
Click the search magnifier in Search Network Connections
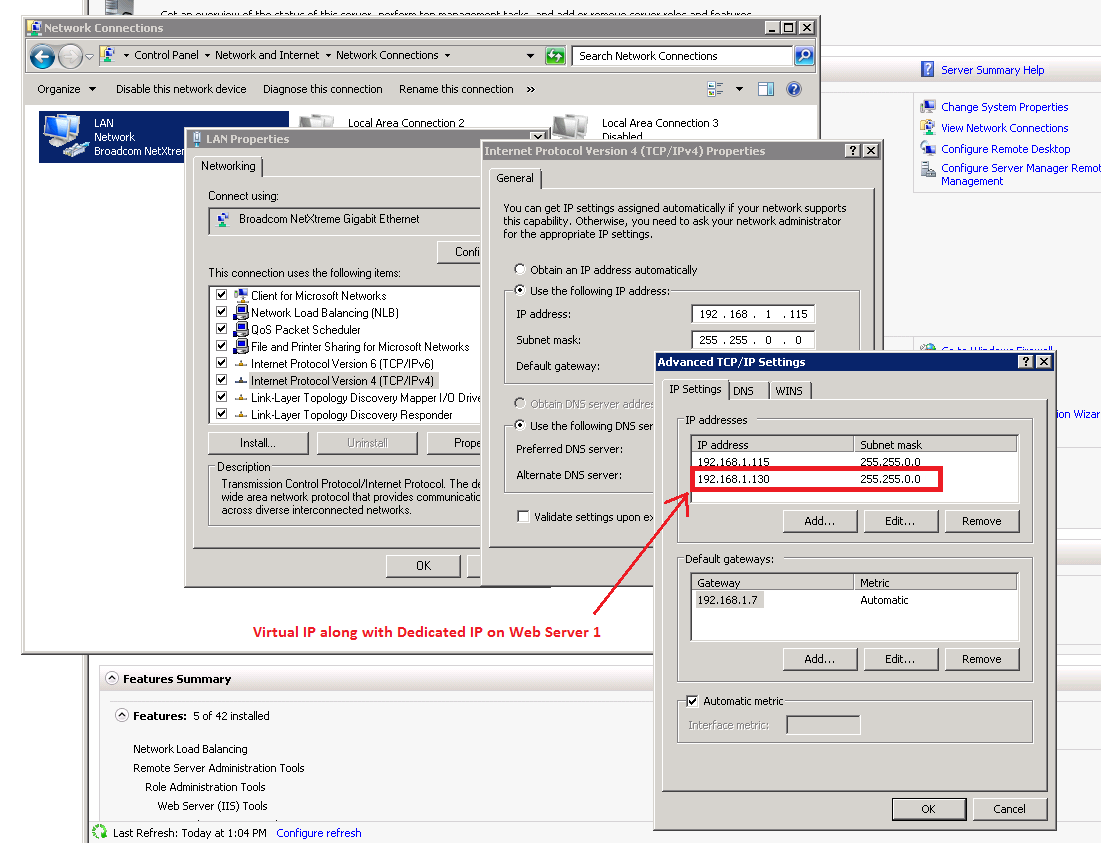click(804, 55)
